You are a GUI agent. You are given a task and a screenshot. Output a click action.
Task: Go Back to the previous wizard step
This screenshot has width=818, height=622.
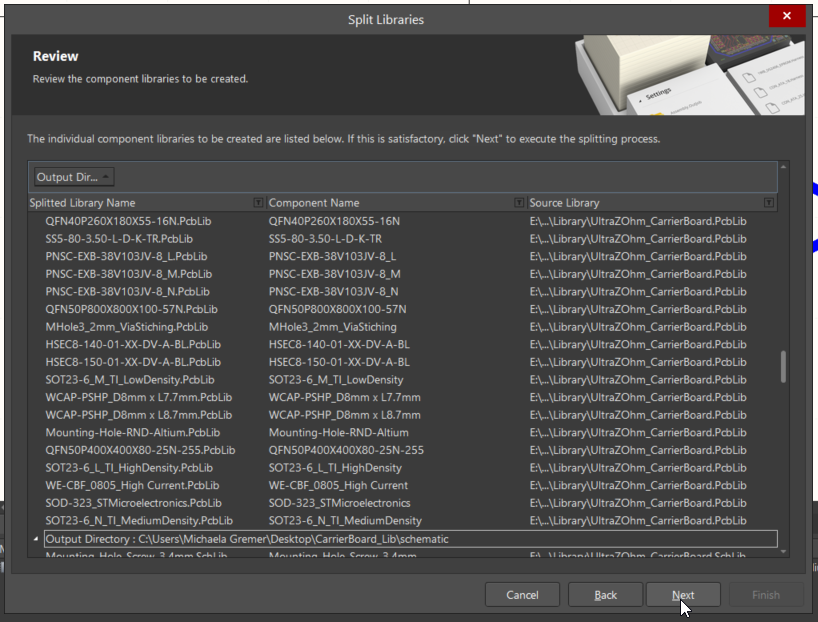click(605, 595)
